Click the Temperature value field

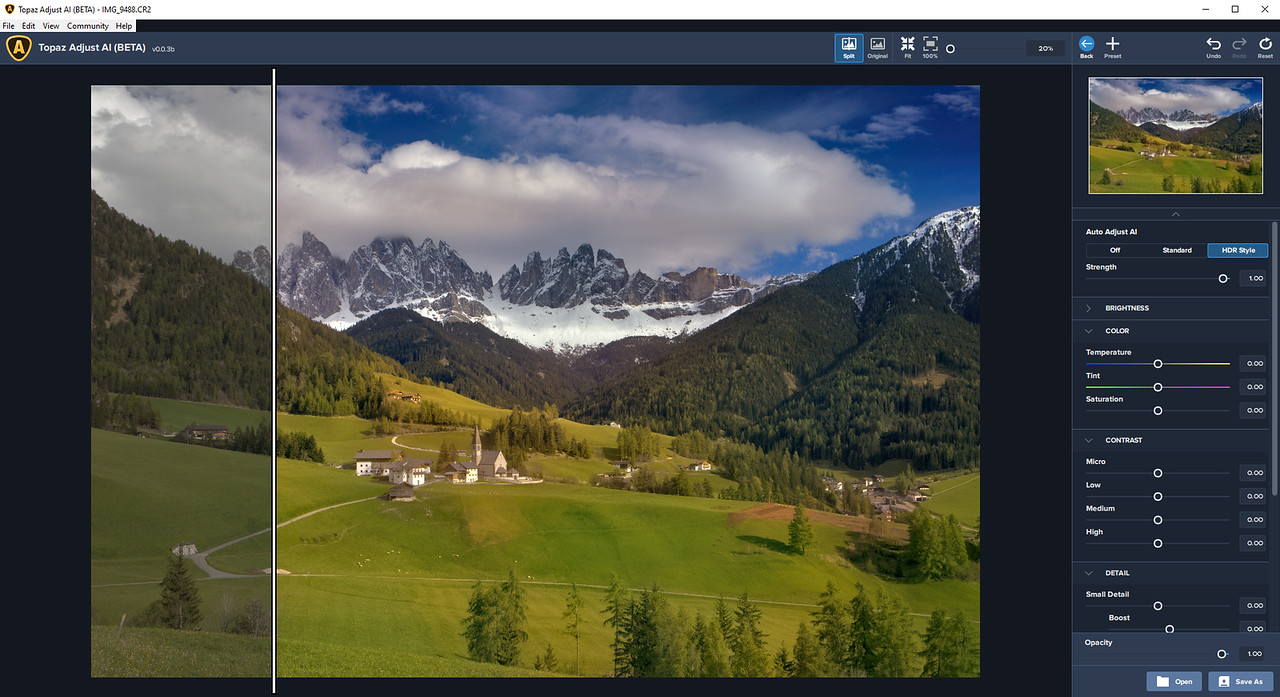pos(1254,364)
